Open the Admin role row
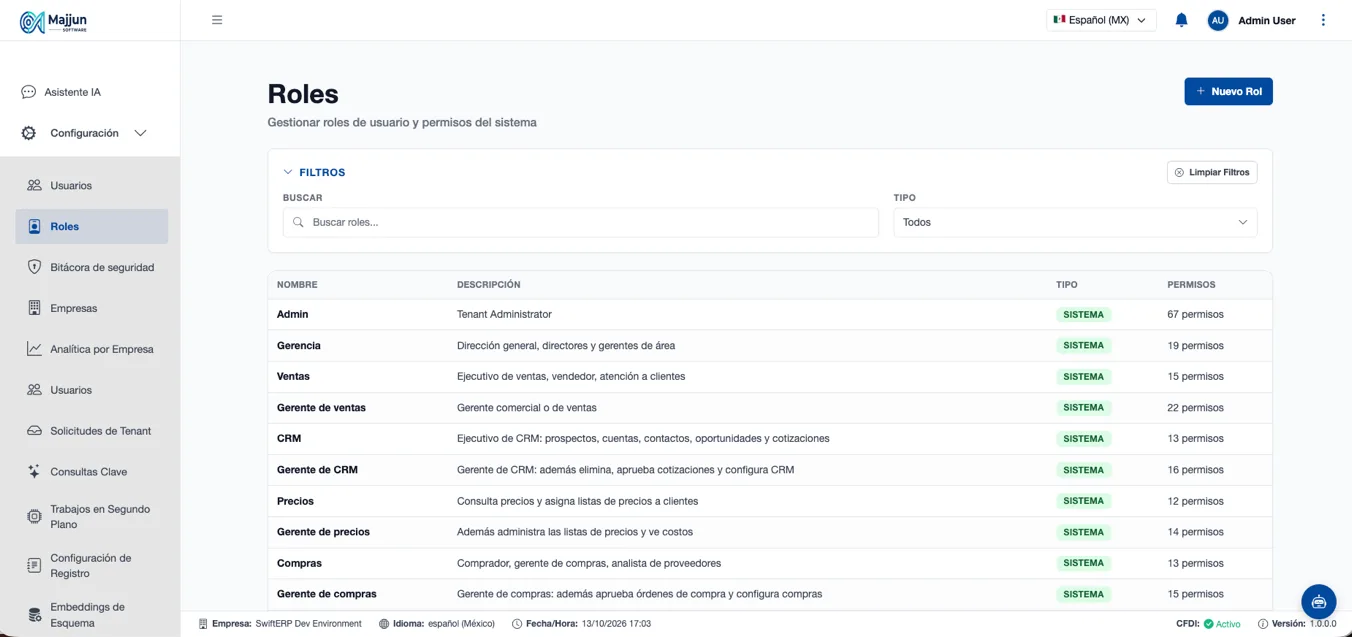This screenshot has width=1352, height=637. (x=770, y=314)
